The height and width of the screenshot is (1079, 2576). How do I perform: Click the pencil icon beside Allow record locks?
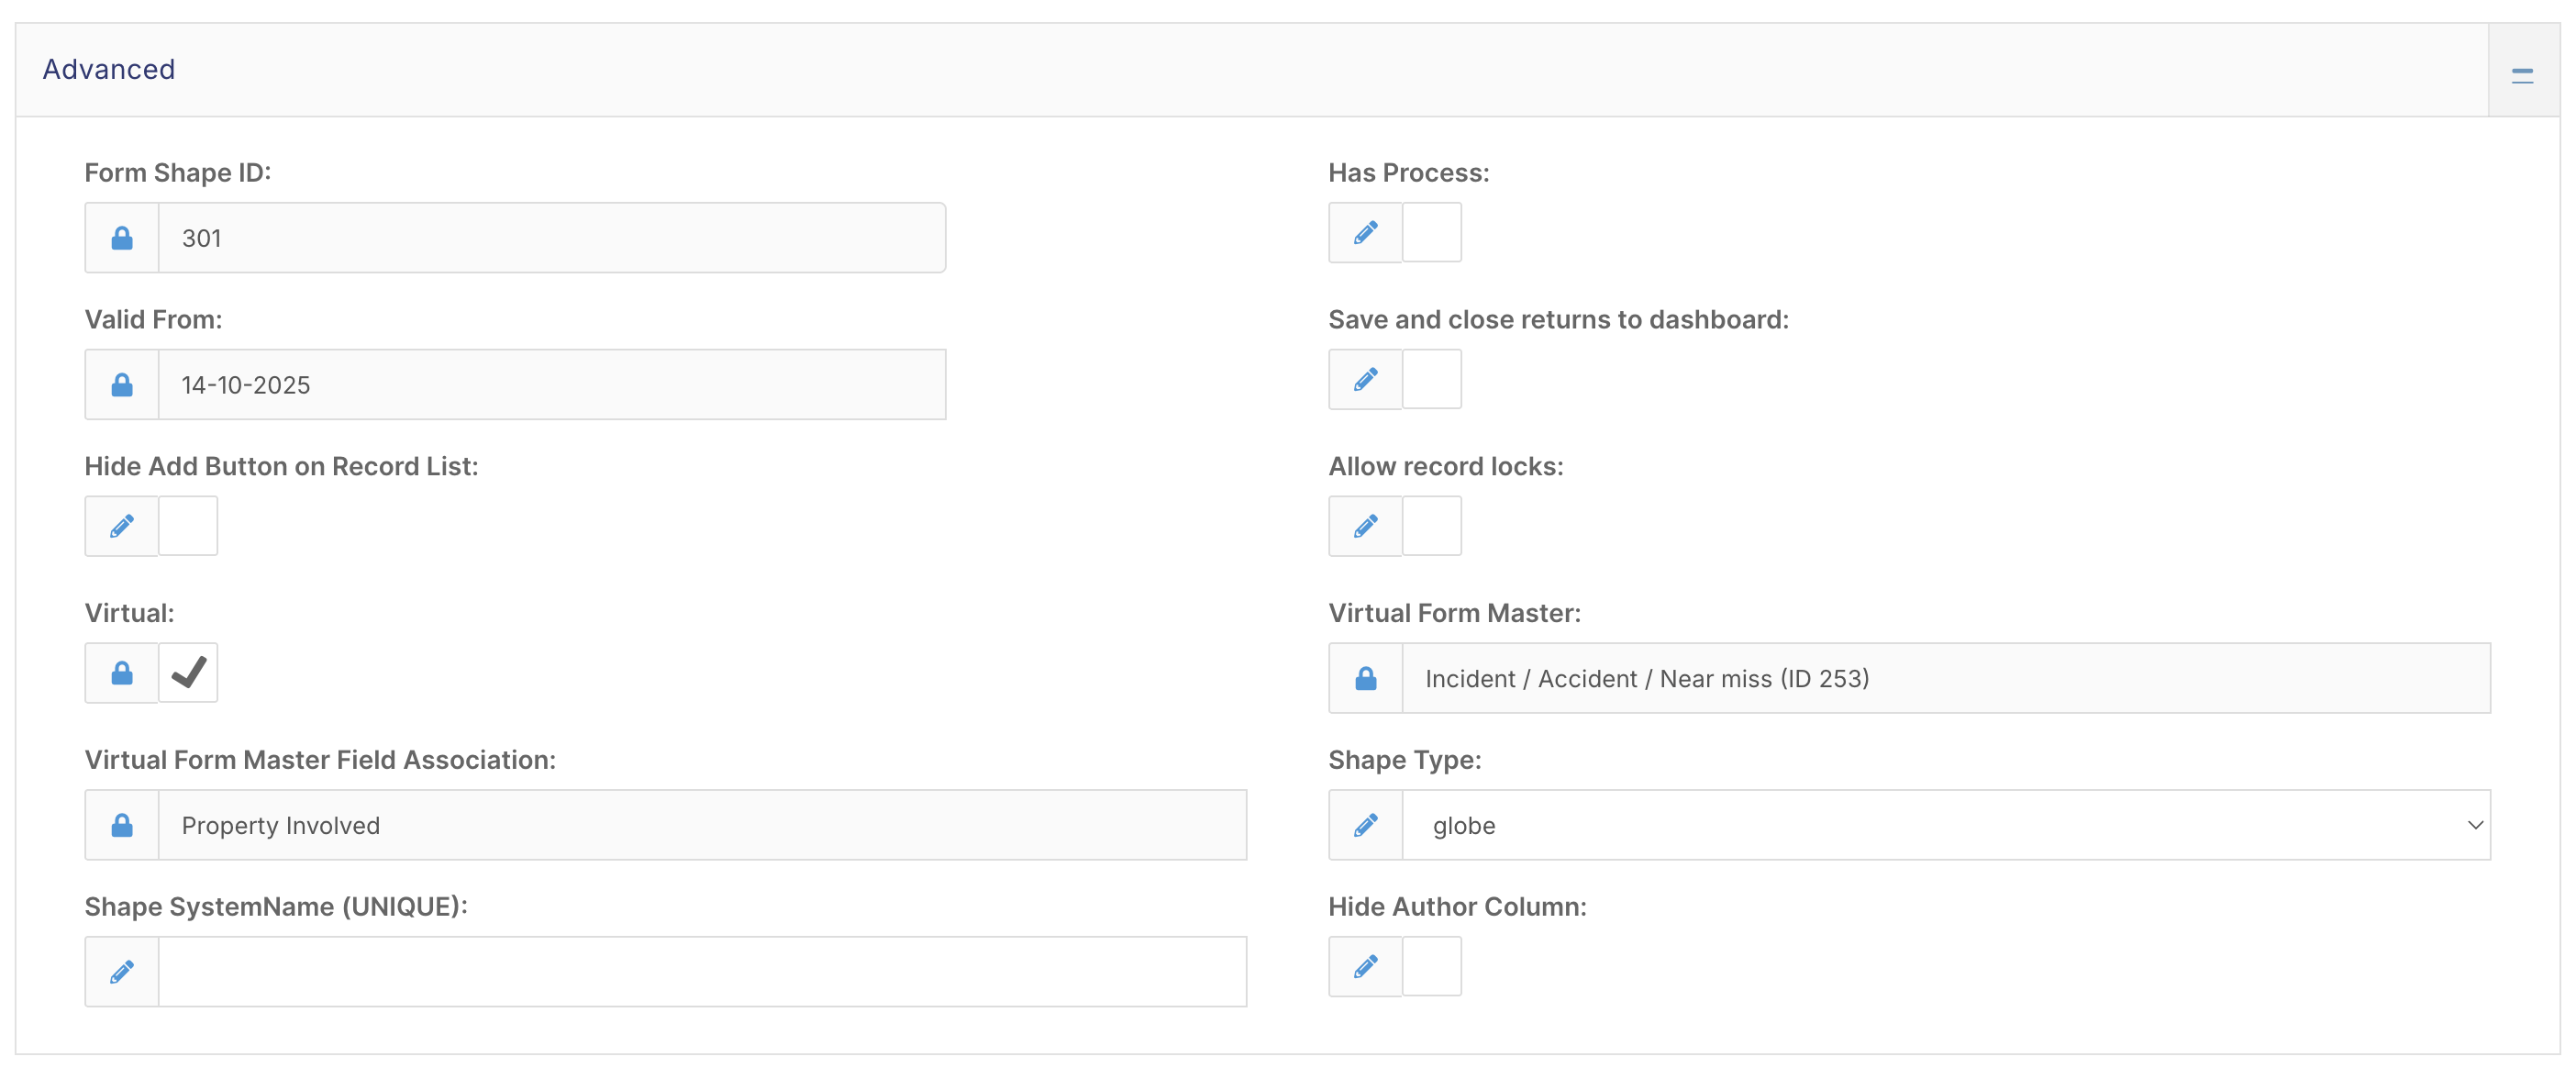[x=1366, y=526]
